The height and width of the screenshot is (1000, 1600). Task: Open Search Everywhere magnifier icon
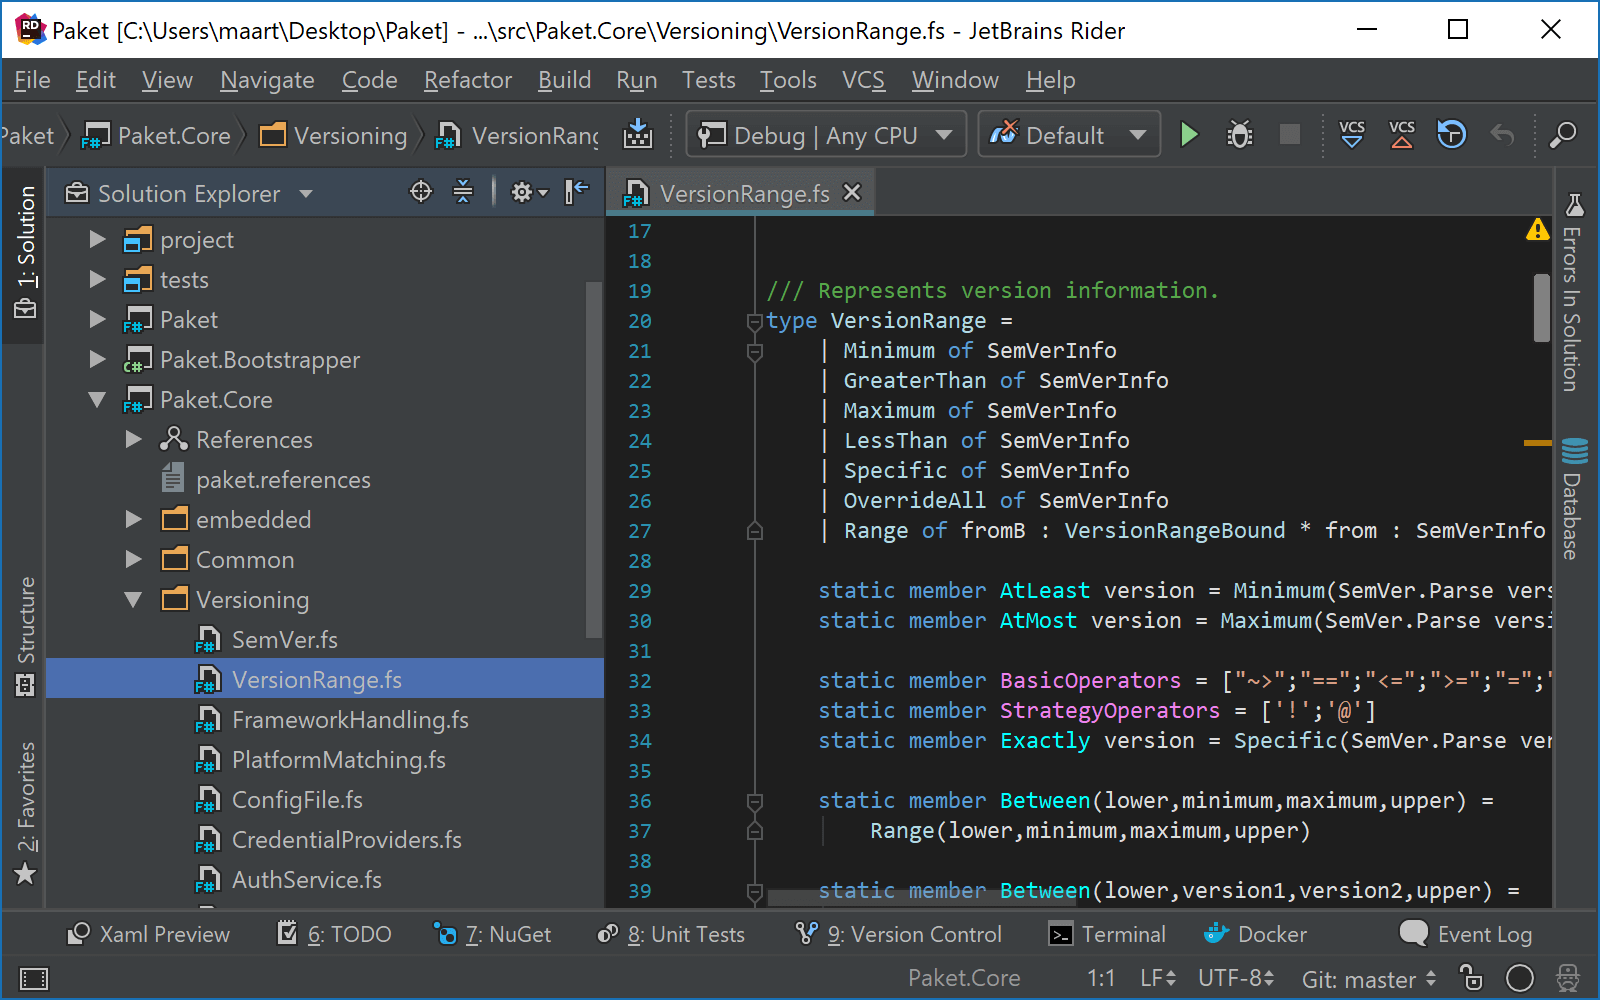pyautogui.click(x=1563, y=134)
